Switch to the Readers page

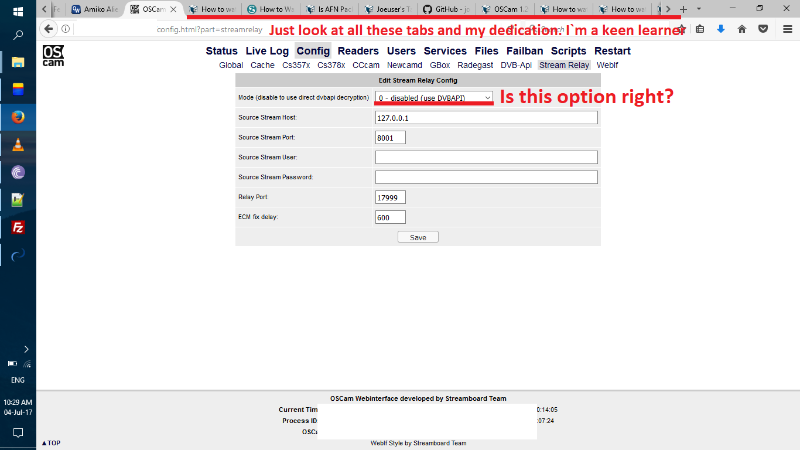[358, 51]
